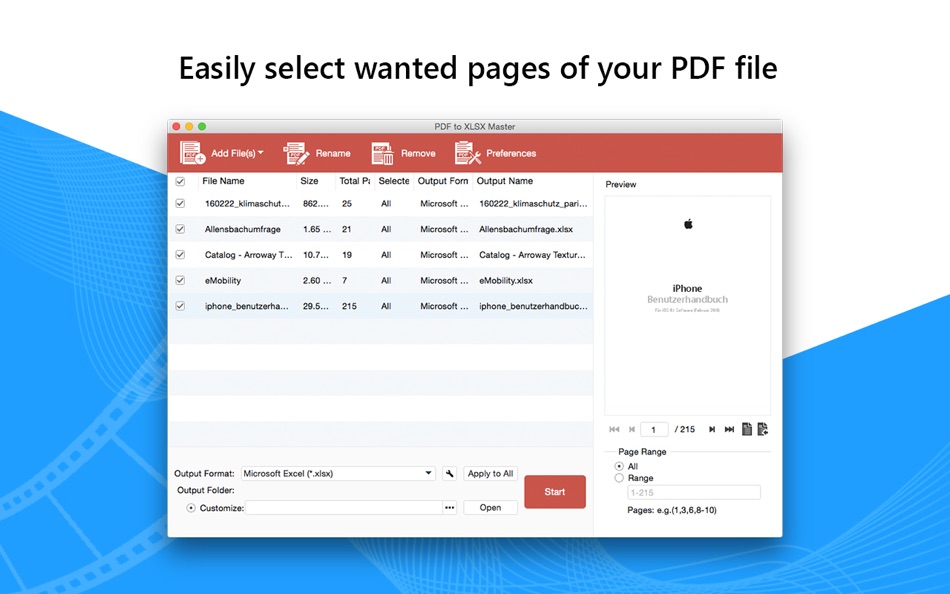Go to next preview page
Viewport: 950px width, 594px height.
pos(712,429)
